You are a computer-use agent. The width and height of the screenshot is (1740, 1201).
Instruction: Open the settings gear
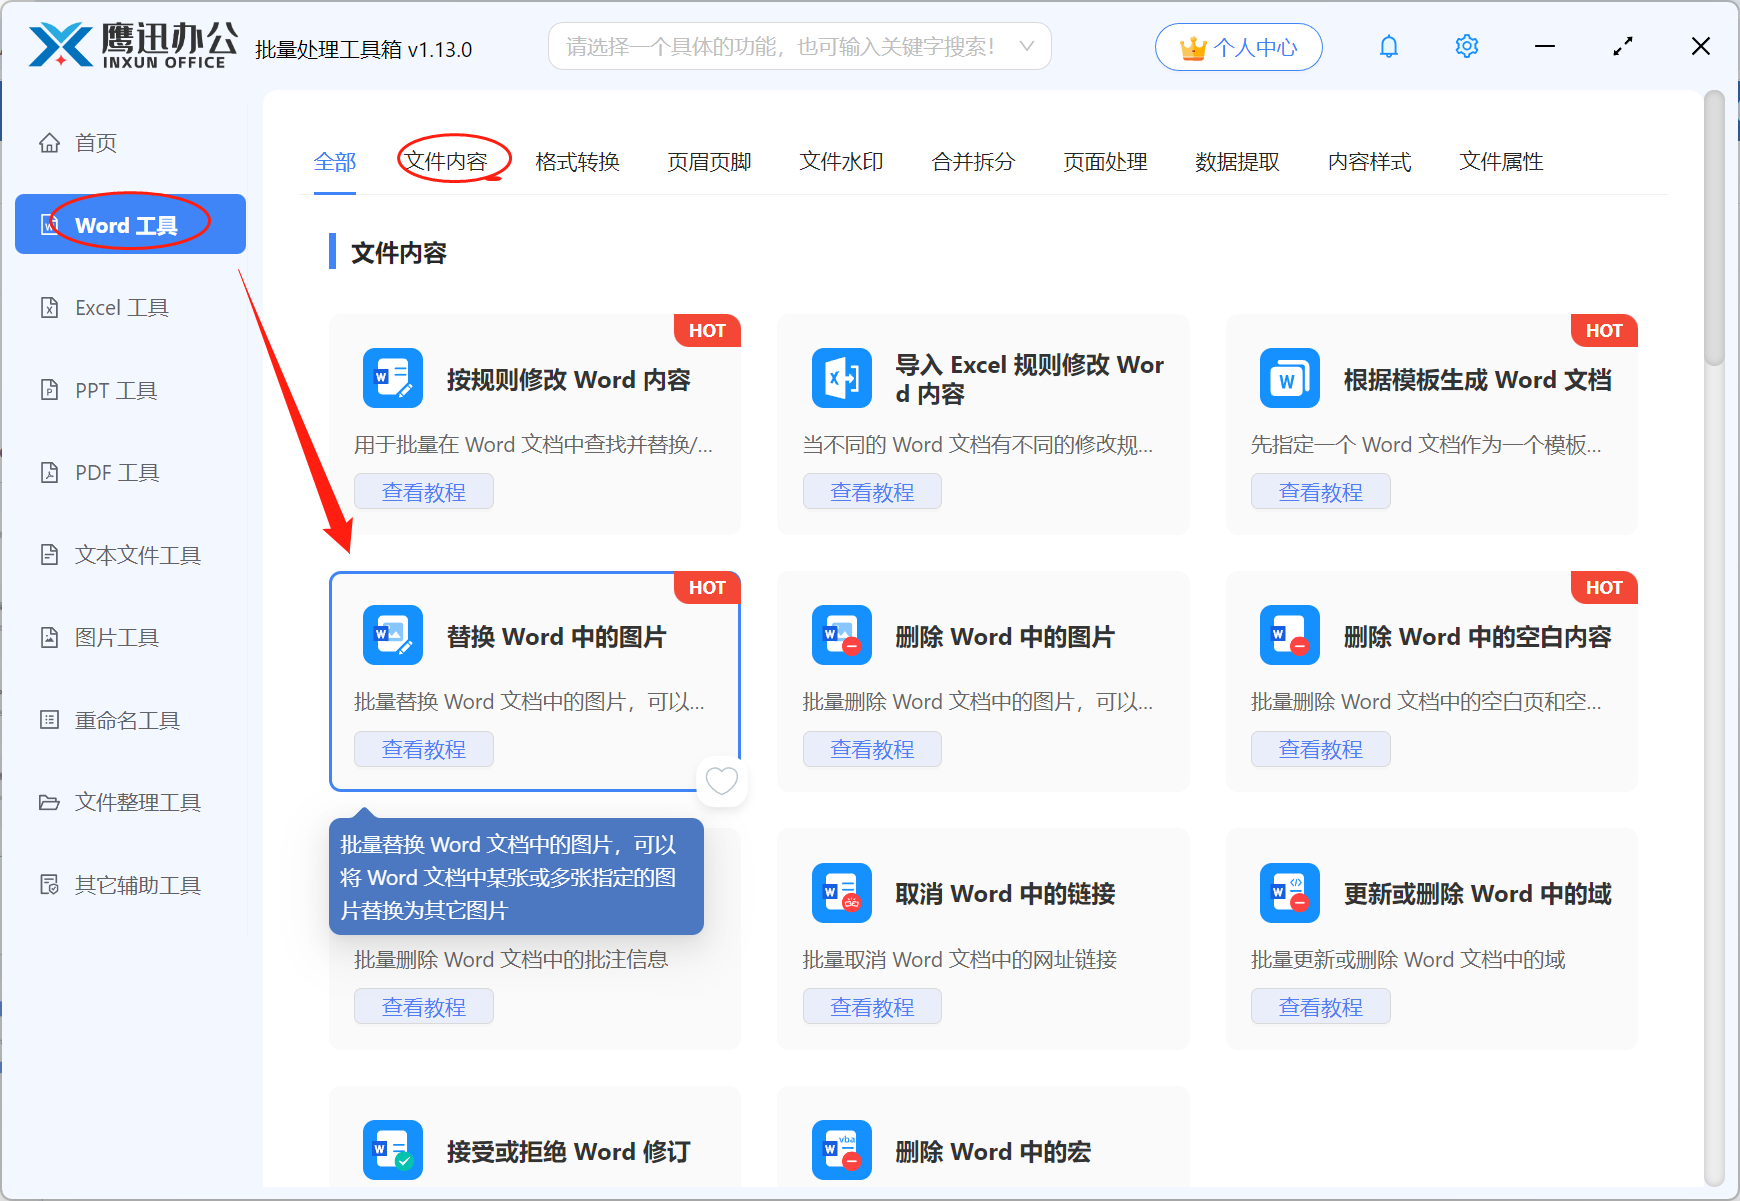click(x=1466, y=45)
